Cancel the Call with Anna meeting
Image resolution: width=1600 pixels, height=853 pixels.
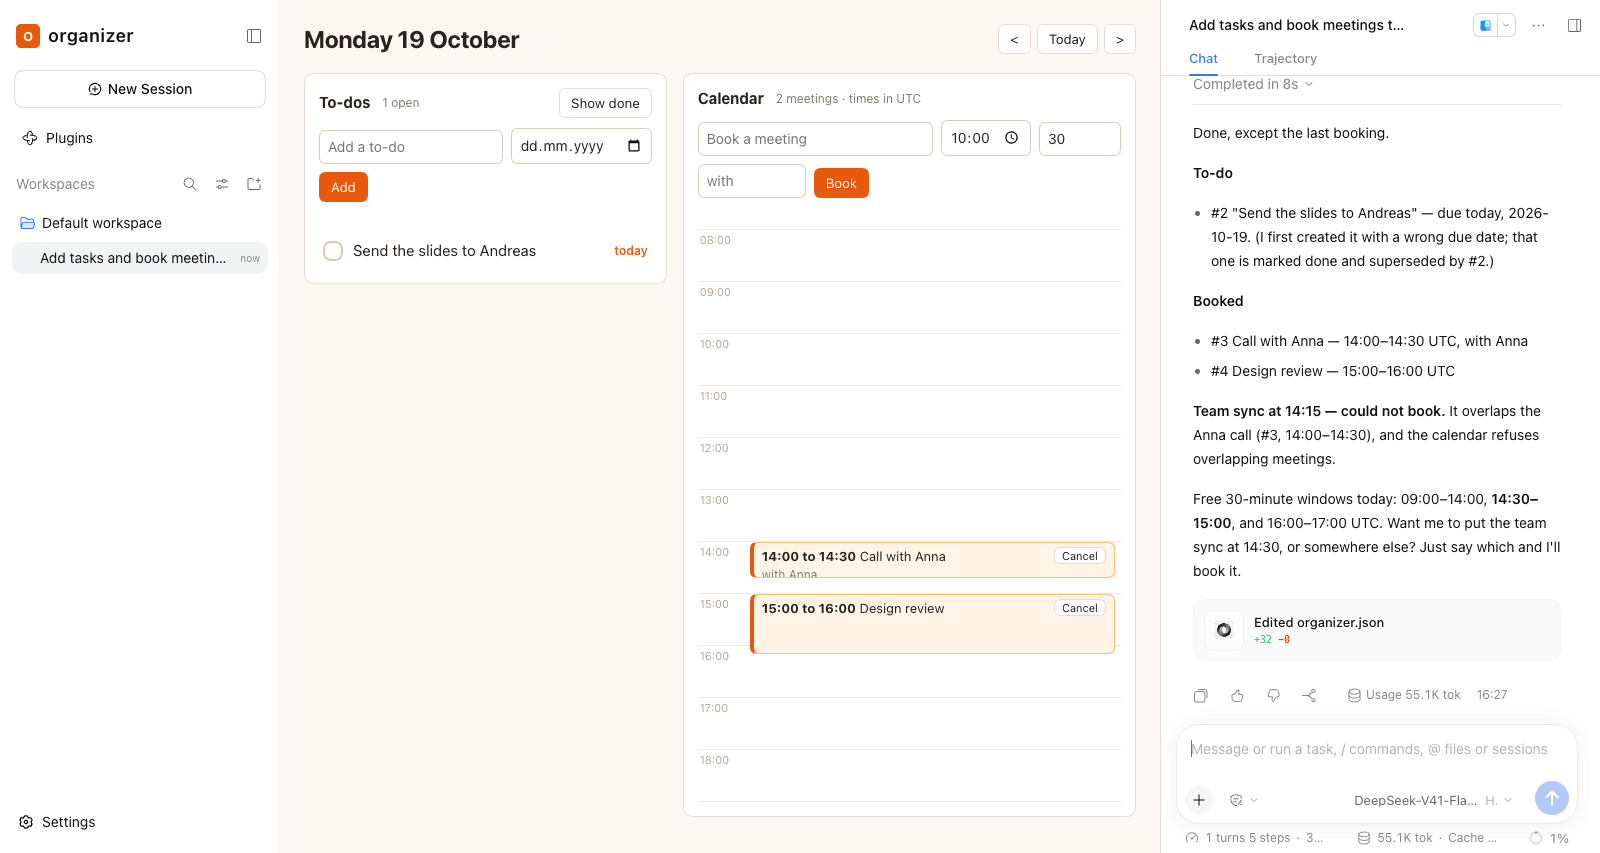click(1079, 556)
